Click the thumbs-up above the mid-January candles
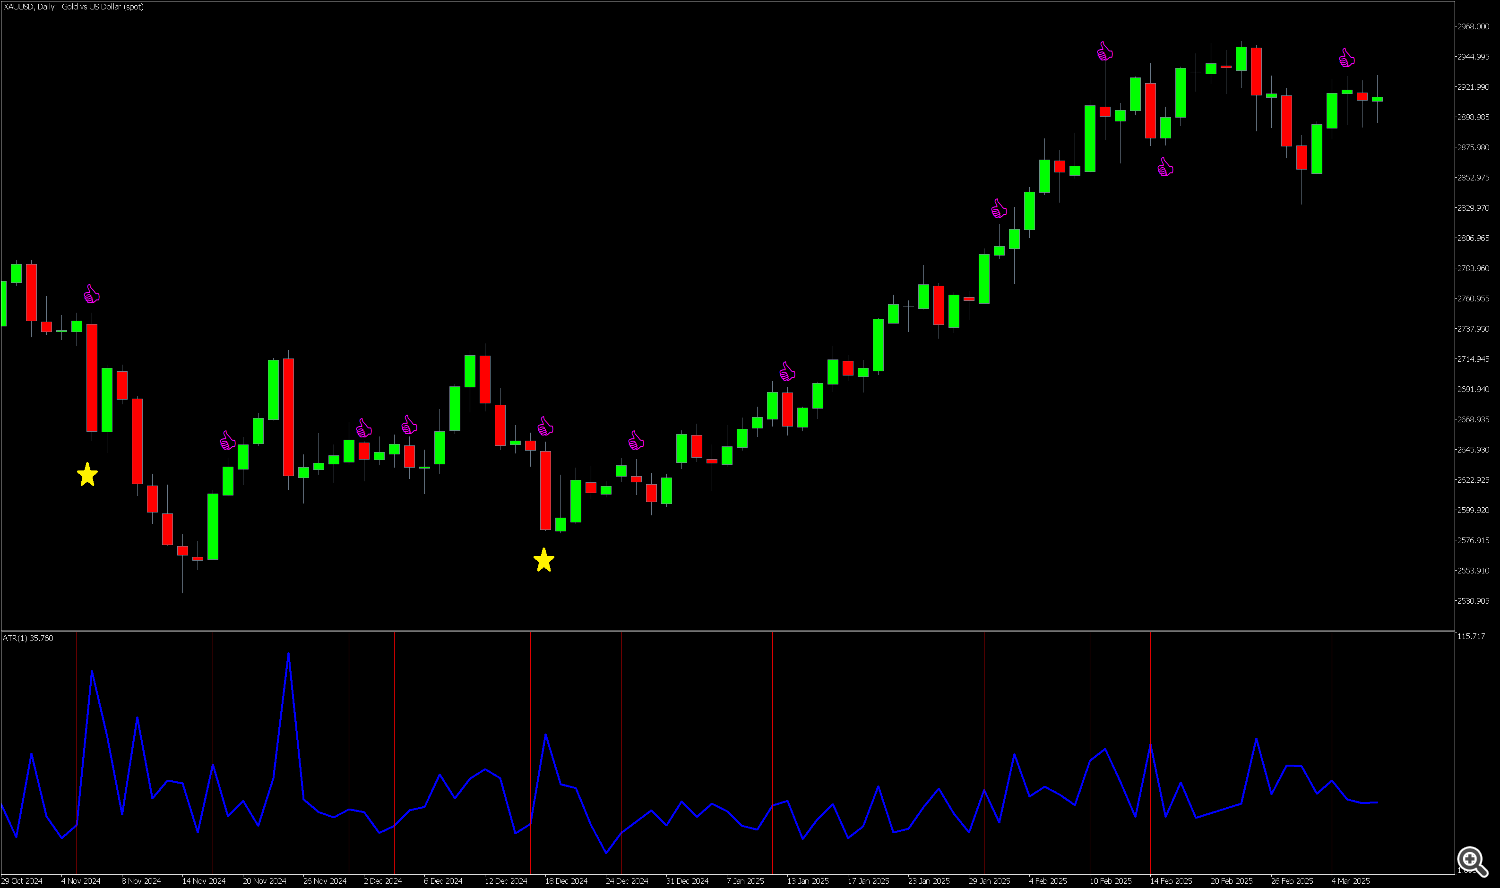The width and height of the screenshot is (1500, 888). click(787, 372)
